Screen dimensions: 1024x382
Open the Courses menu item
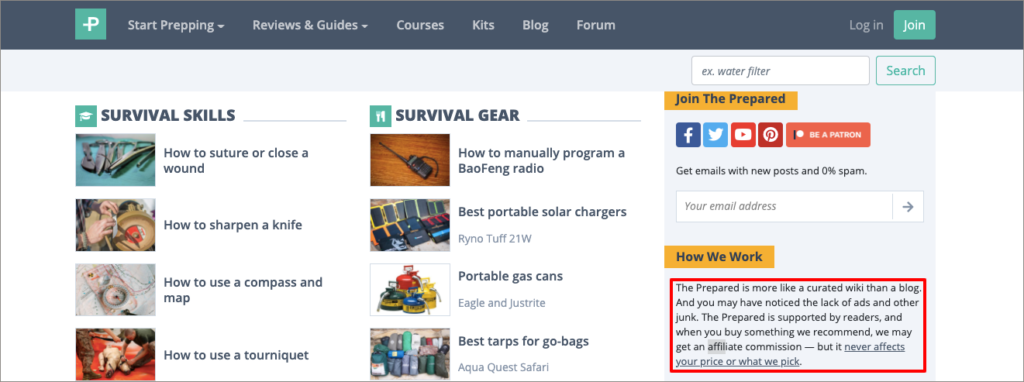[420, 25]
